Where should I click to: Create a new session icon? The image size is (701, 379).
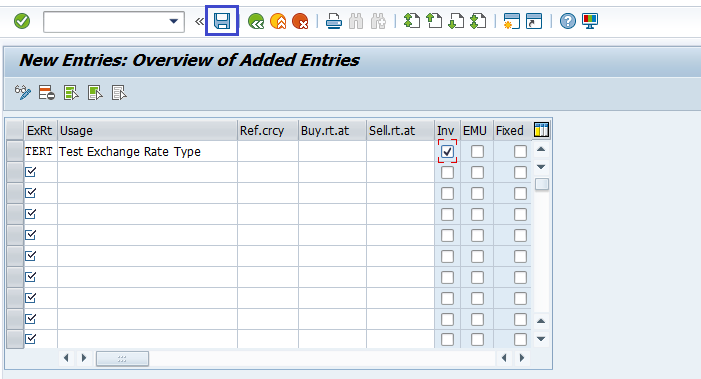pyautogui.click(x=511, y=21)
